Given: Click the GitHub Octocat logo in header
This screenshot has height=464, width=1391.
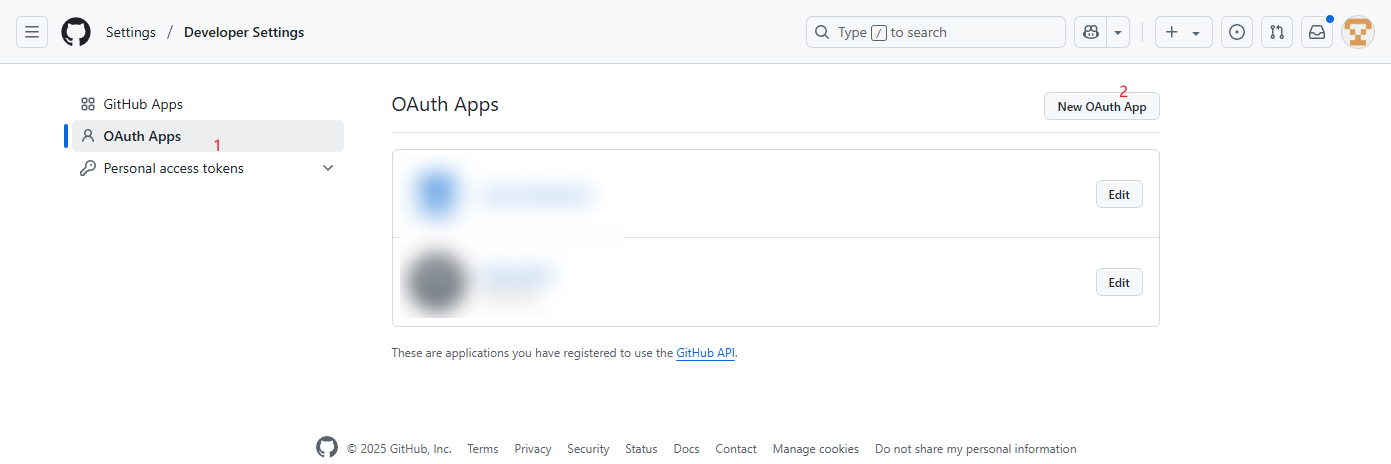Looking at the screenshot, I should pyautogui.click(x=76, y=32).
